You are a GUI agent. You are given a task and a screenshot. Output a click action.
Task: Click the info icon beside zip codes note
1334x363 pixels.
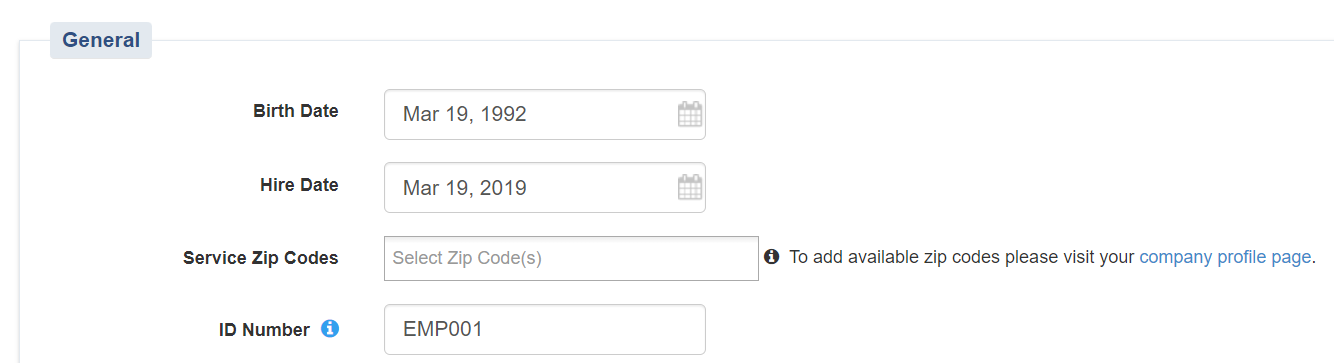771,257
